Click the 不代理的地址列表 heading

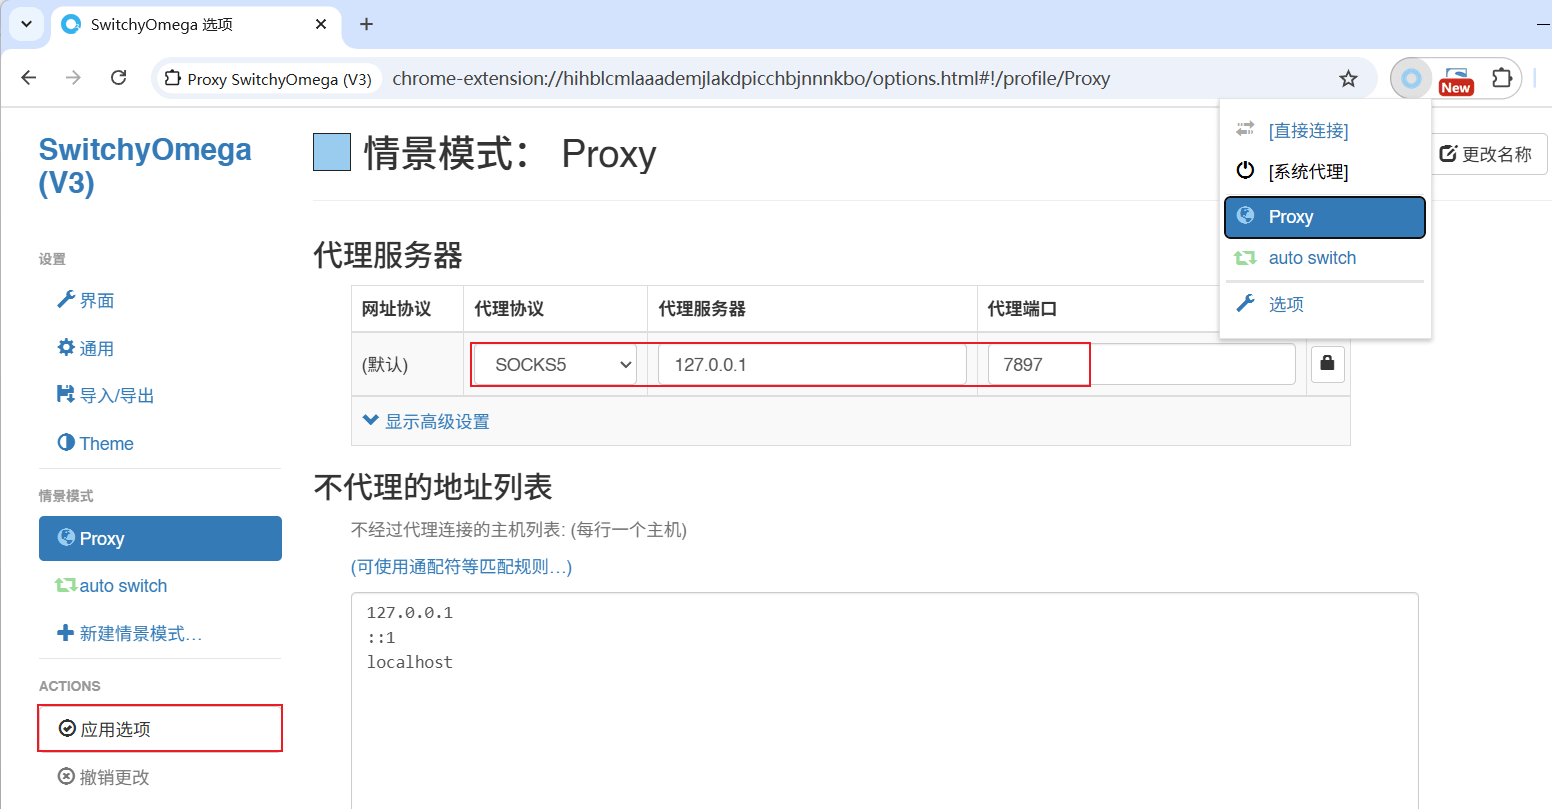point(433,487)
